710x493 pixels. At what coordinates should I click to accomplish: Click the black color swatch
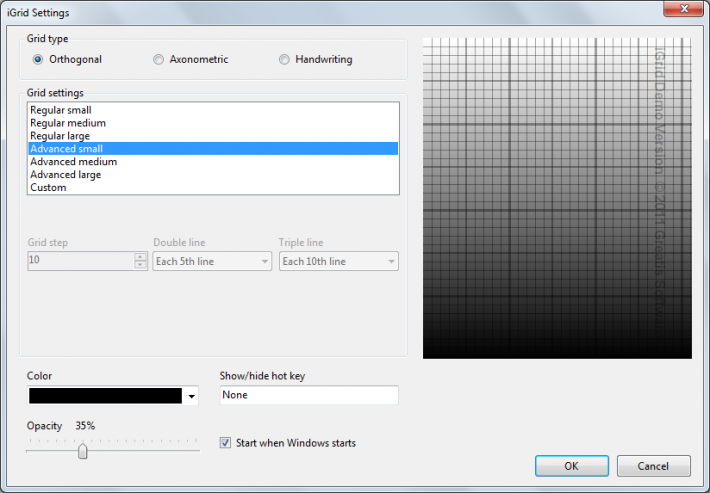point(106,396)
